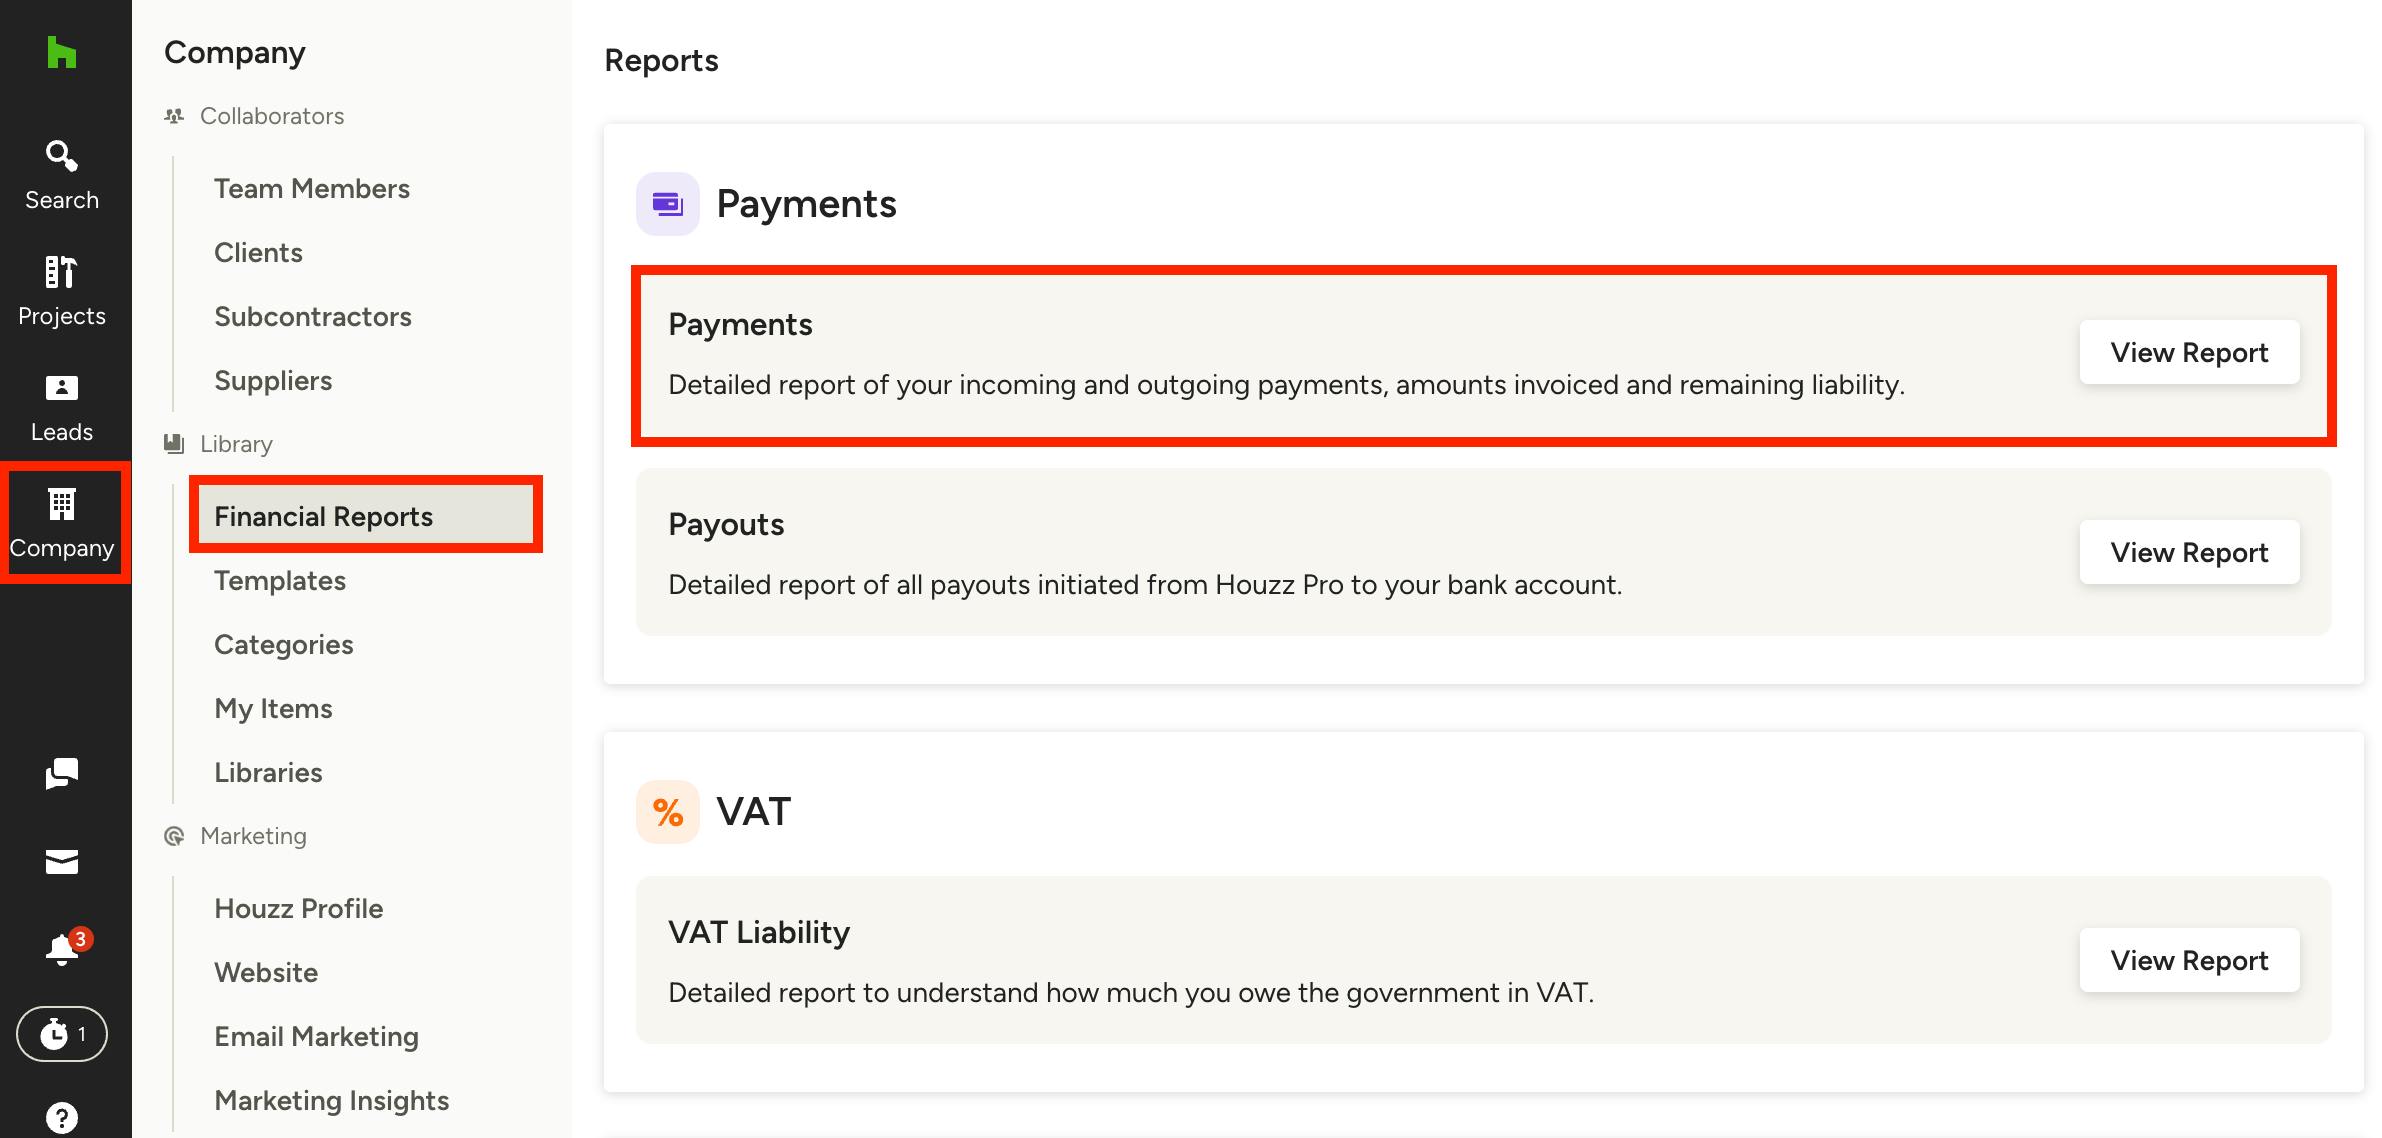Navigate to Email Marketing
This screenshot has height=1138, width=2382.
(x=316, y=1036)
